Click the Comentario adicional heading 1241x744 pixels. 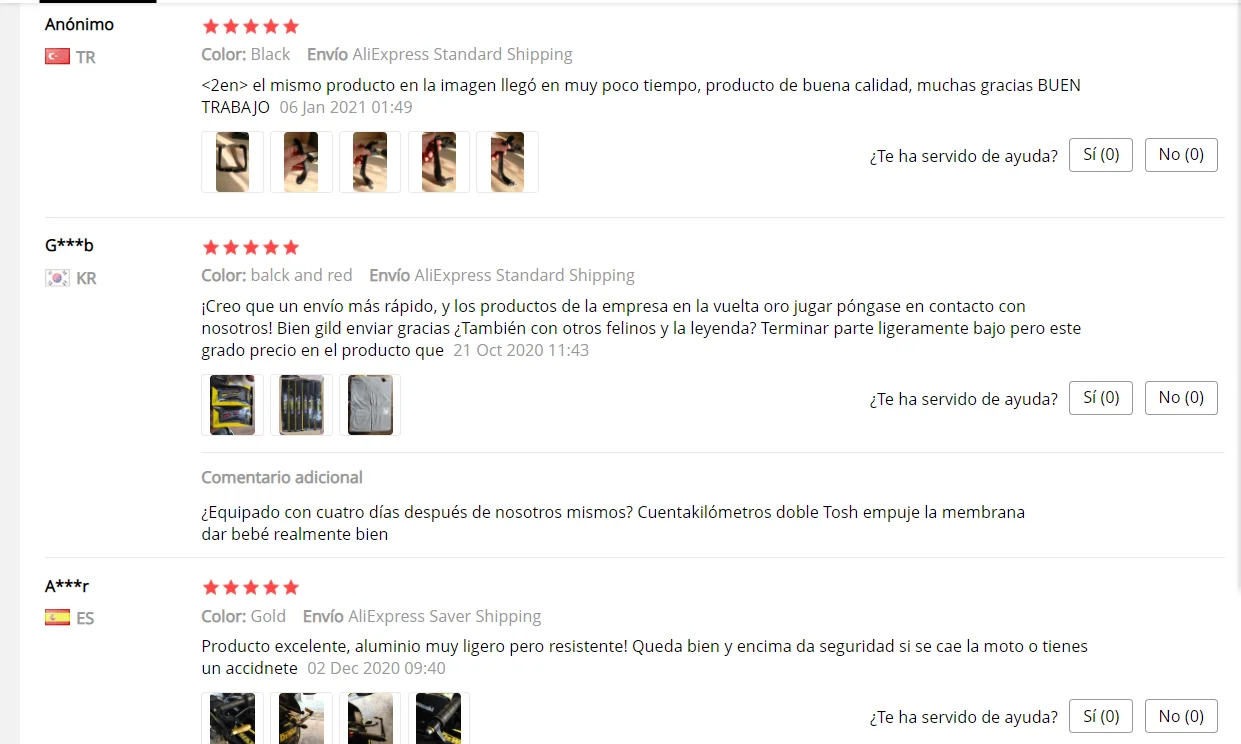(282, 477)
